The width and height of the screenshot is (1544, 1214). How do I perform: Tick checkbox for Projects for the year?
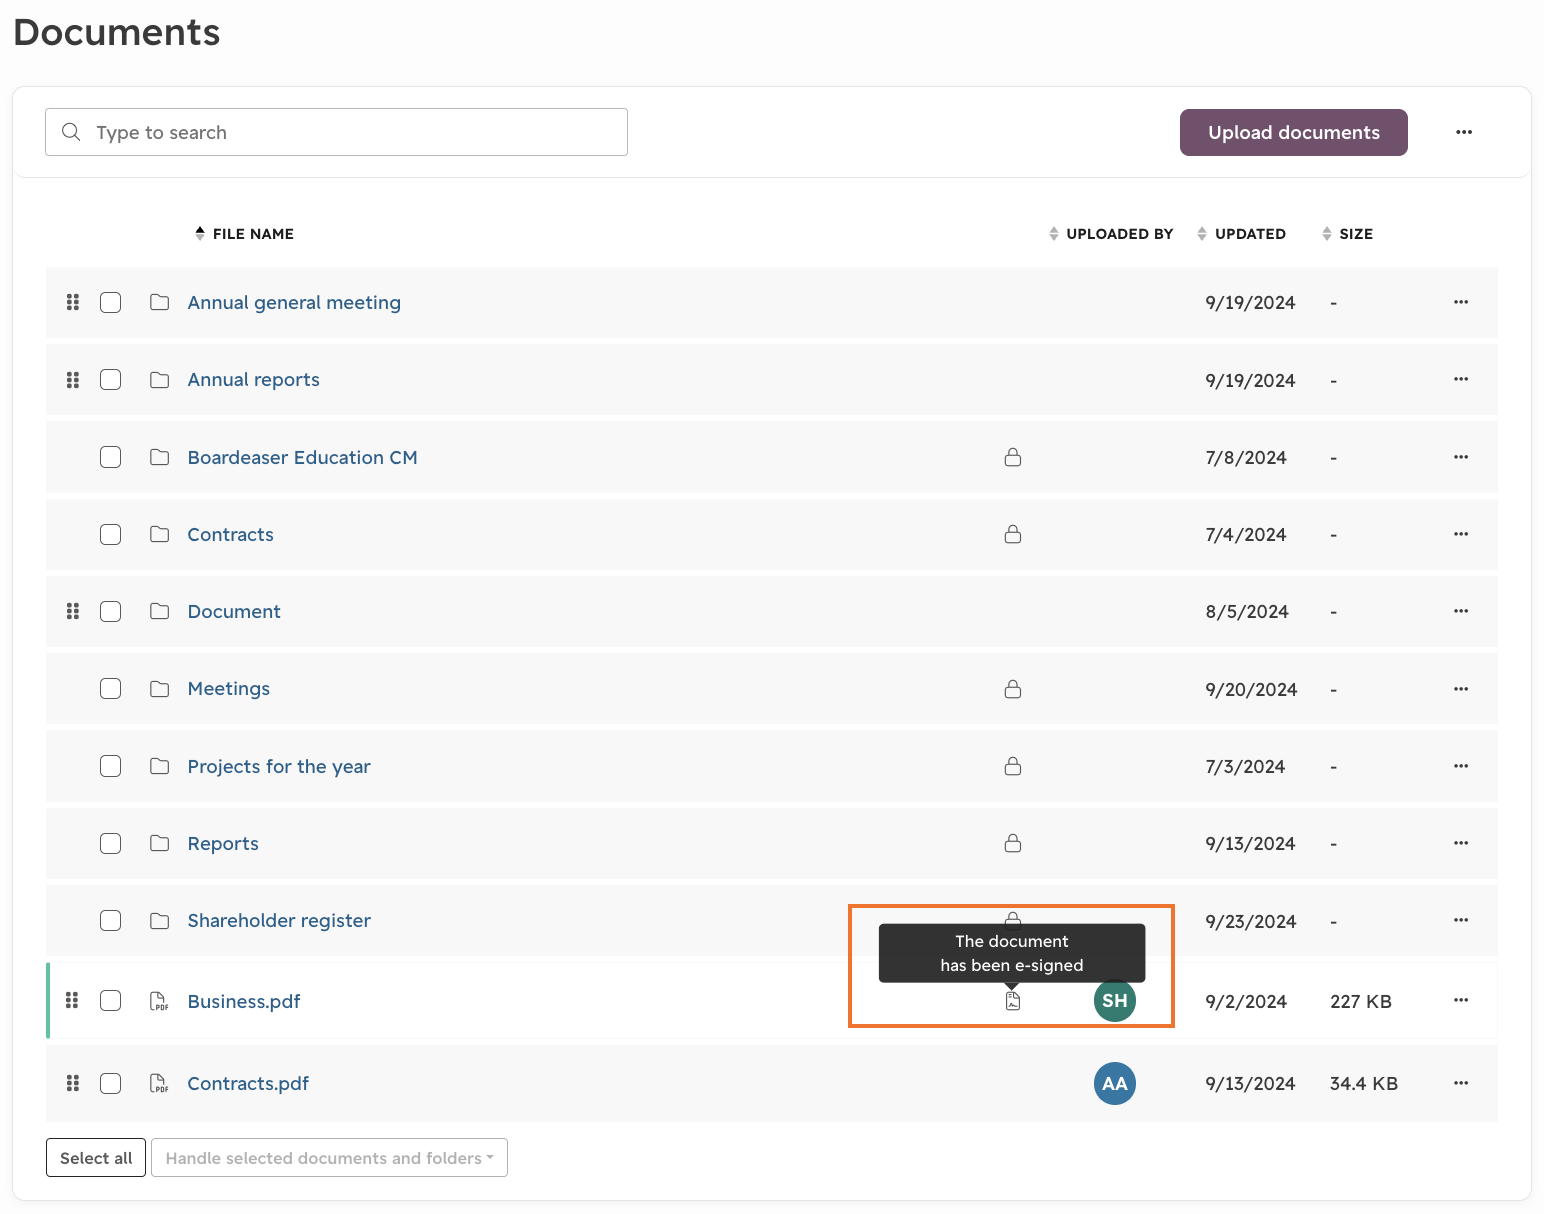[111, 766]
